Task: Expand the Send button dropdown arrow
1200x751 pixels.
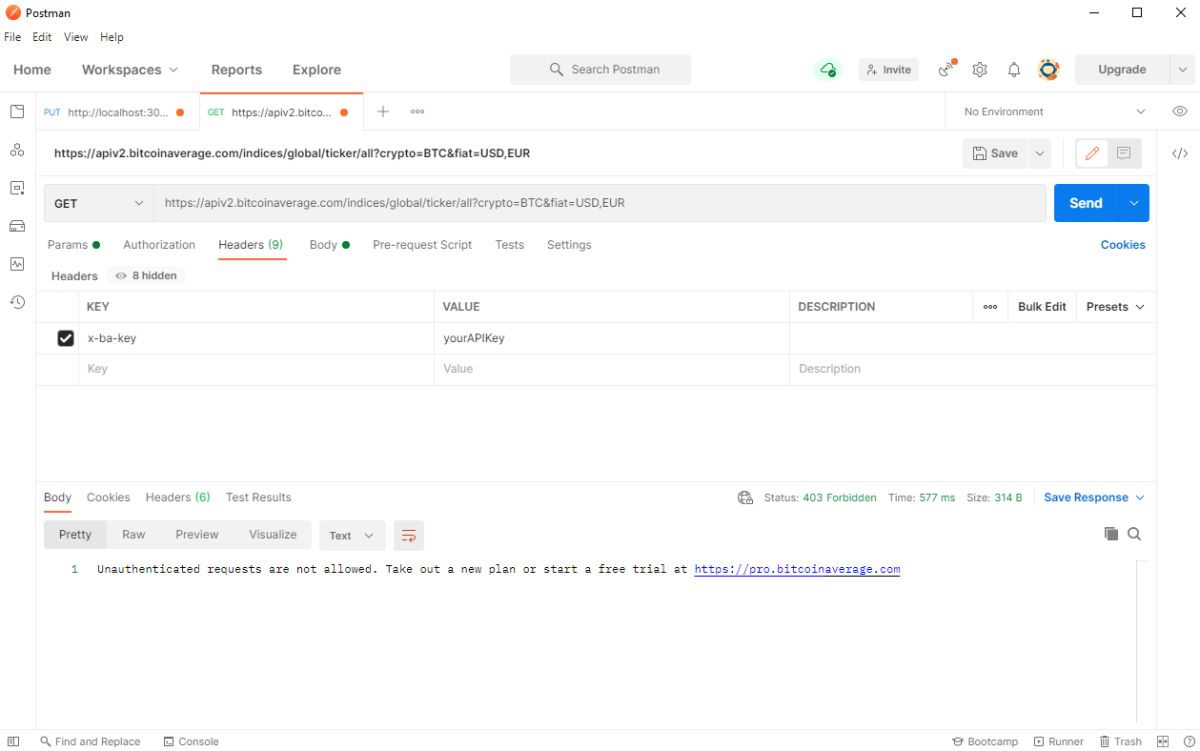Action: 1134,203
